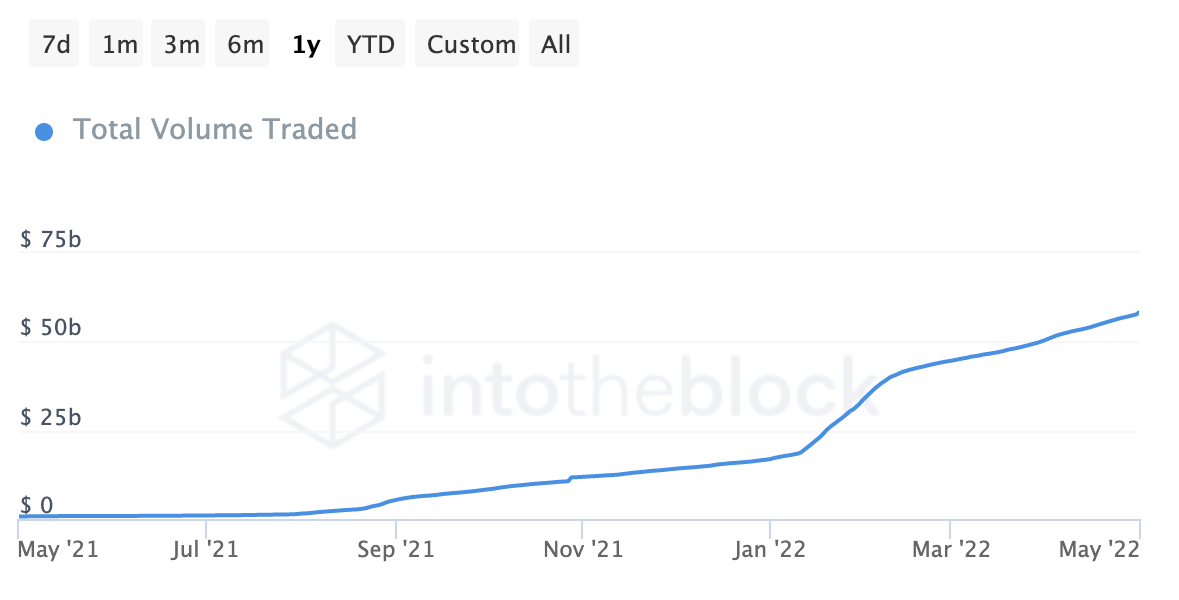Click the active 1y range
1179x600 pixels.
tap(306, 44)
